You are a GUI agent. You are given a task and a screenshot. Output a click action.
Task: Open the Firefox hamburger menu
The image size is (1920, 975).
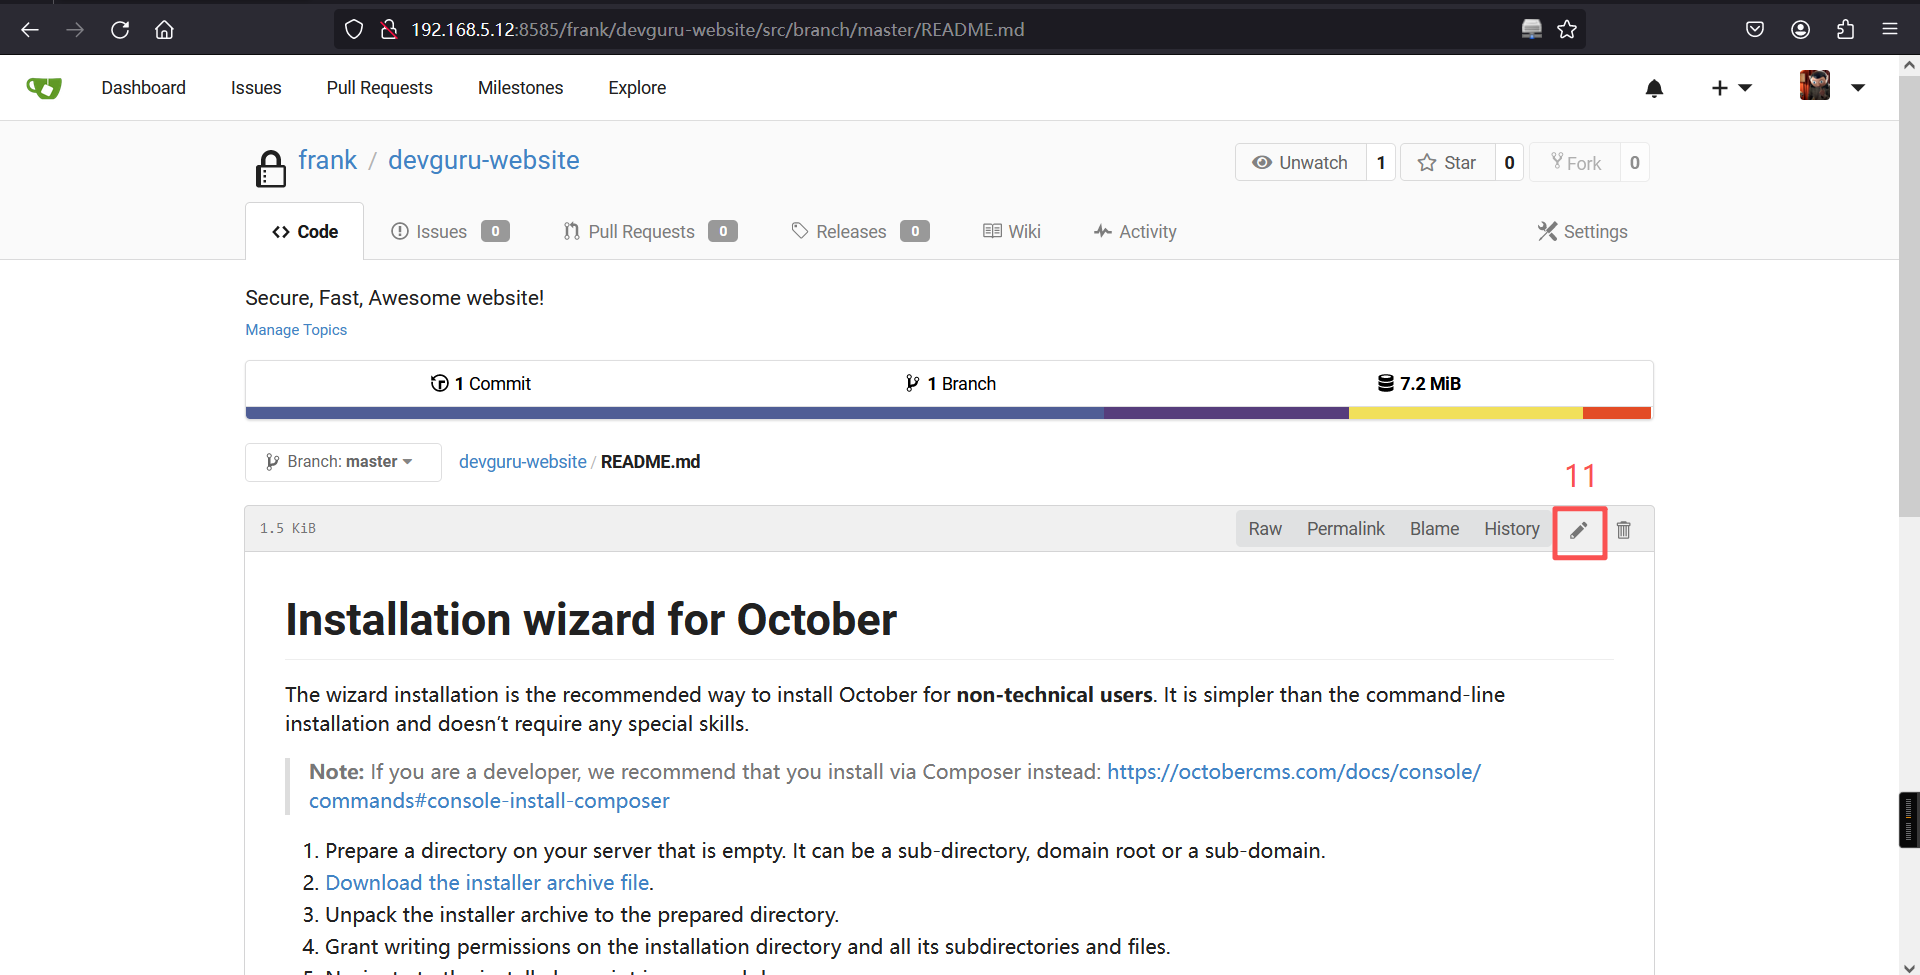[1890, 29]
